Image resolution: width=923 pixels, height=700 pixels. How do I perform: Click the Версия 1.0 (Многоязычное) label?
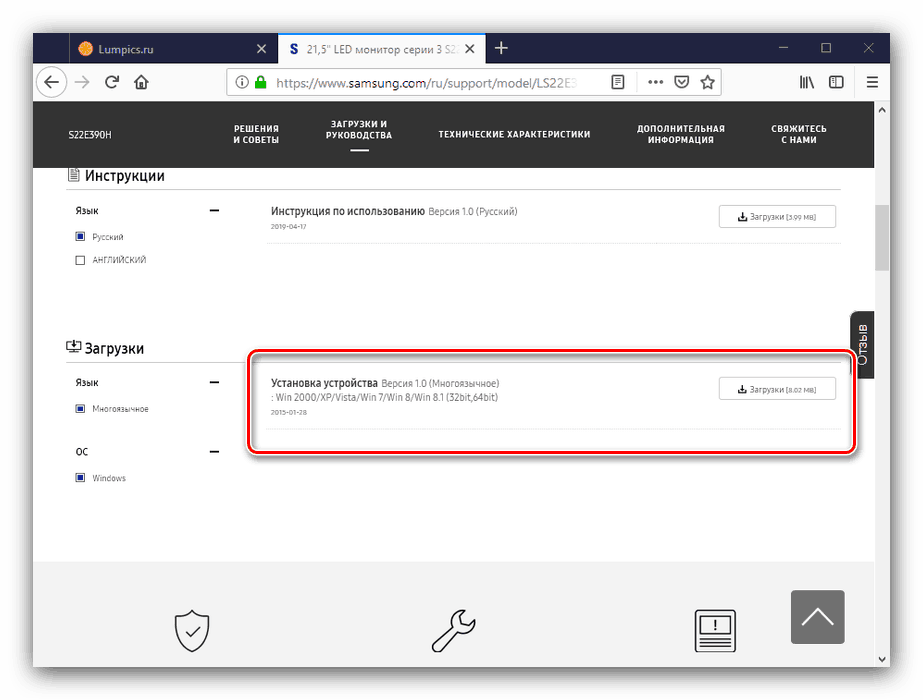click(440, 383)
